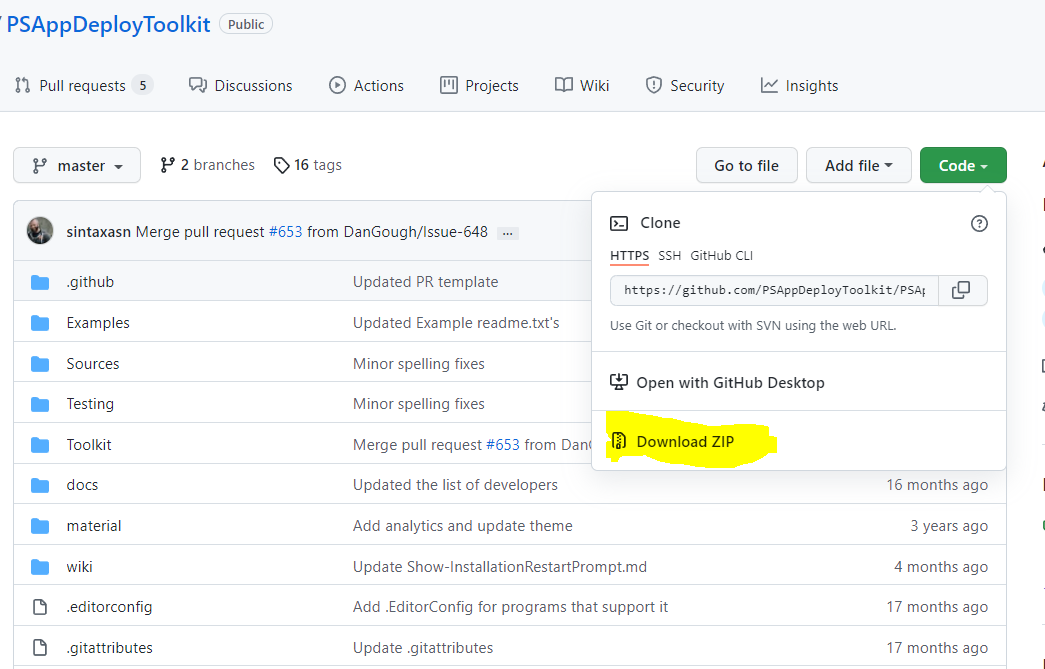Click the Go to file button

coord(746,164)
